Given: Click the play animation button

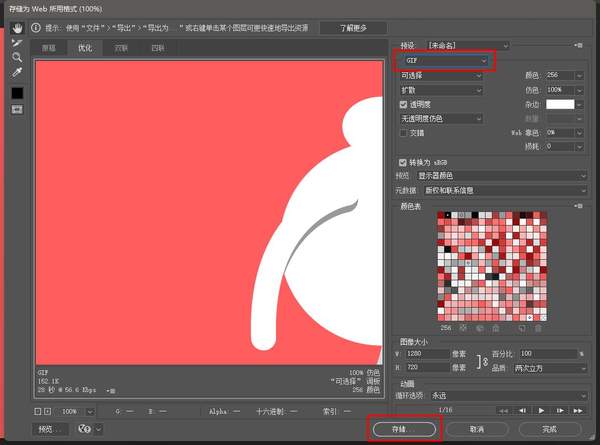Looking at the screenshot, I should (x=540, y=410).
